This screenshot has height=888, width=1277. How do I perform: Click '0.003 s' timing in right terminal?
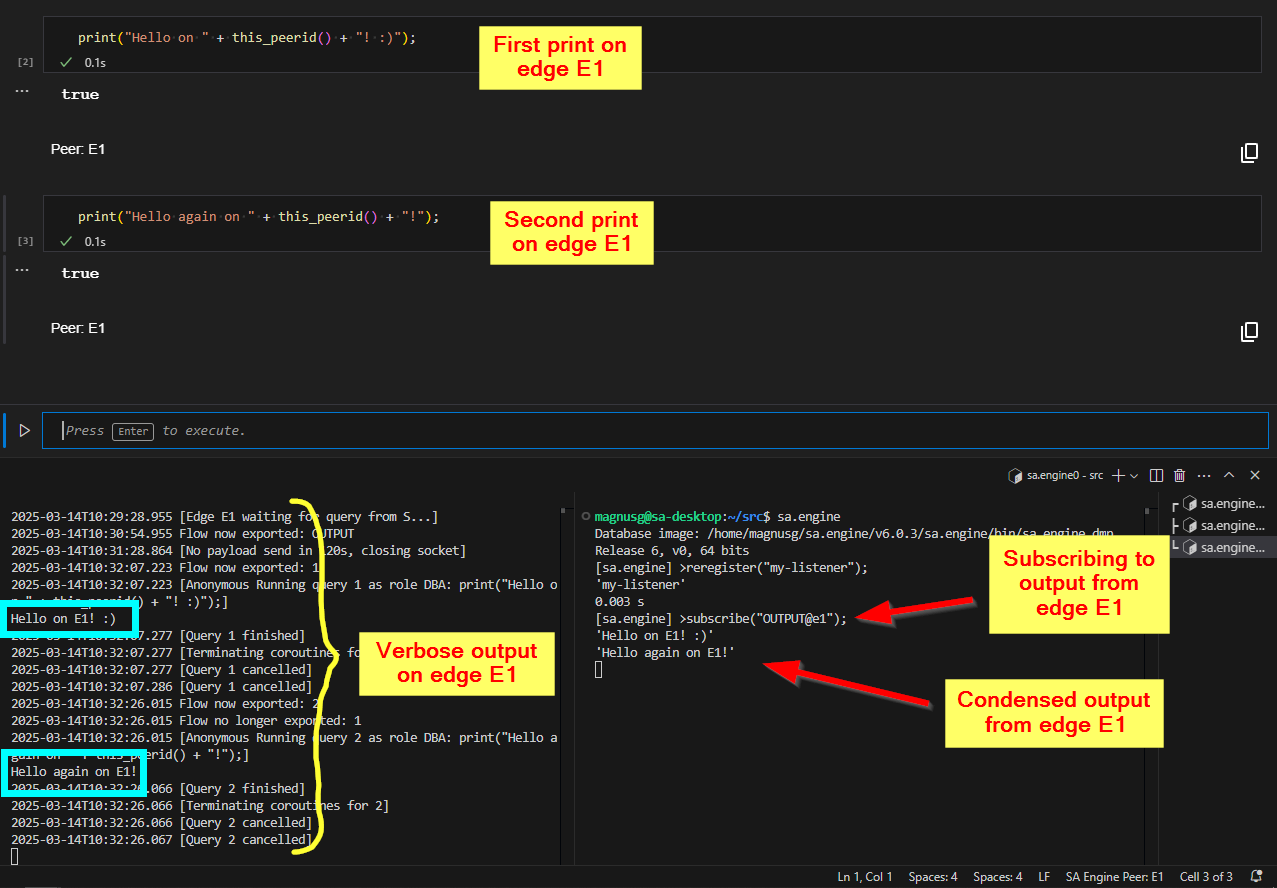tap(621, 601)
